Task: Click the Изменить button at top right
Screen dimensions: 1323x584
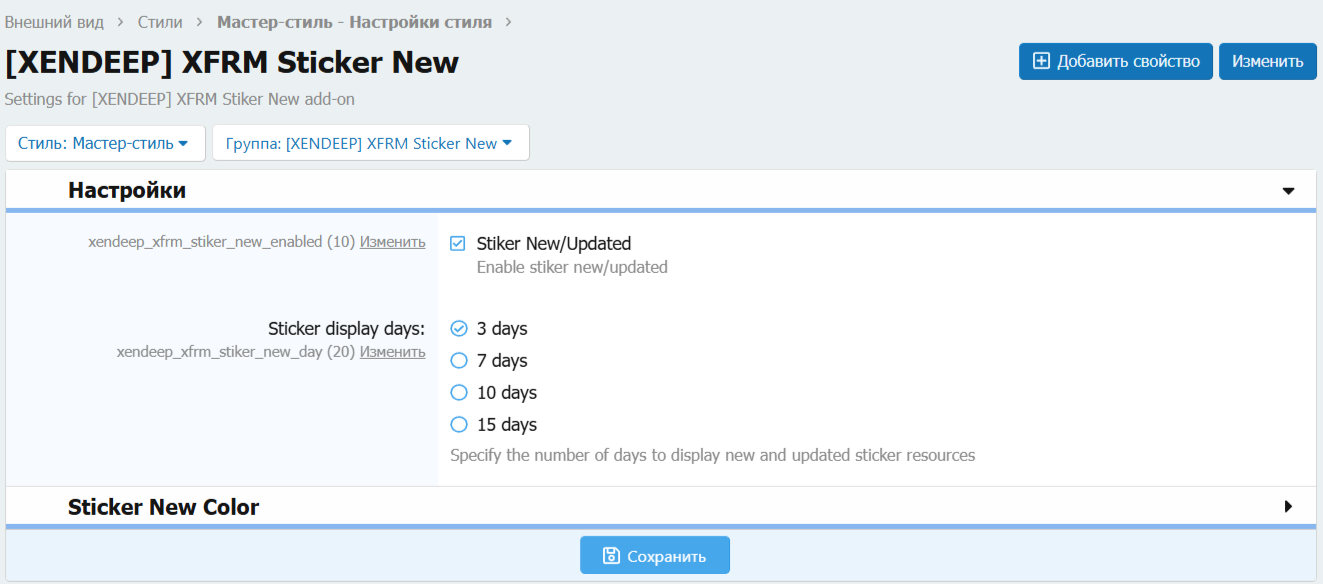Action: pos(1267,61)
